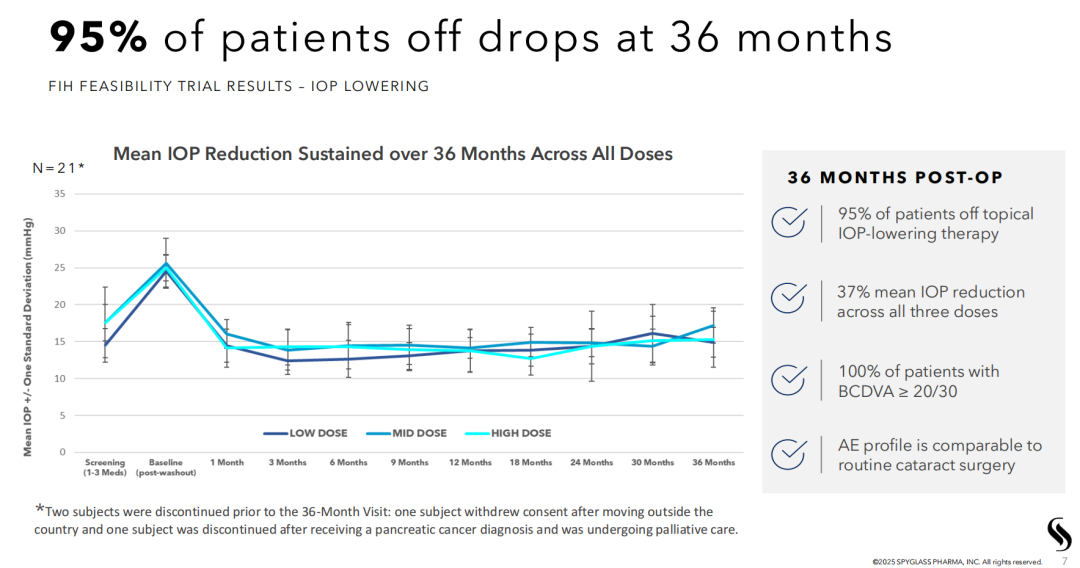
Task: Select the LOW DOSE legend entry
Action: [305, 433]
